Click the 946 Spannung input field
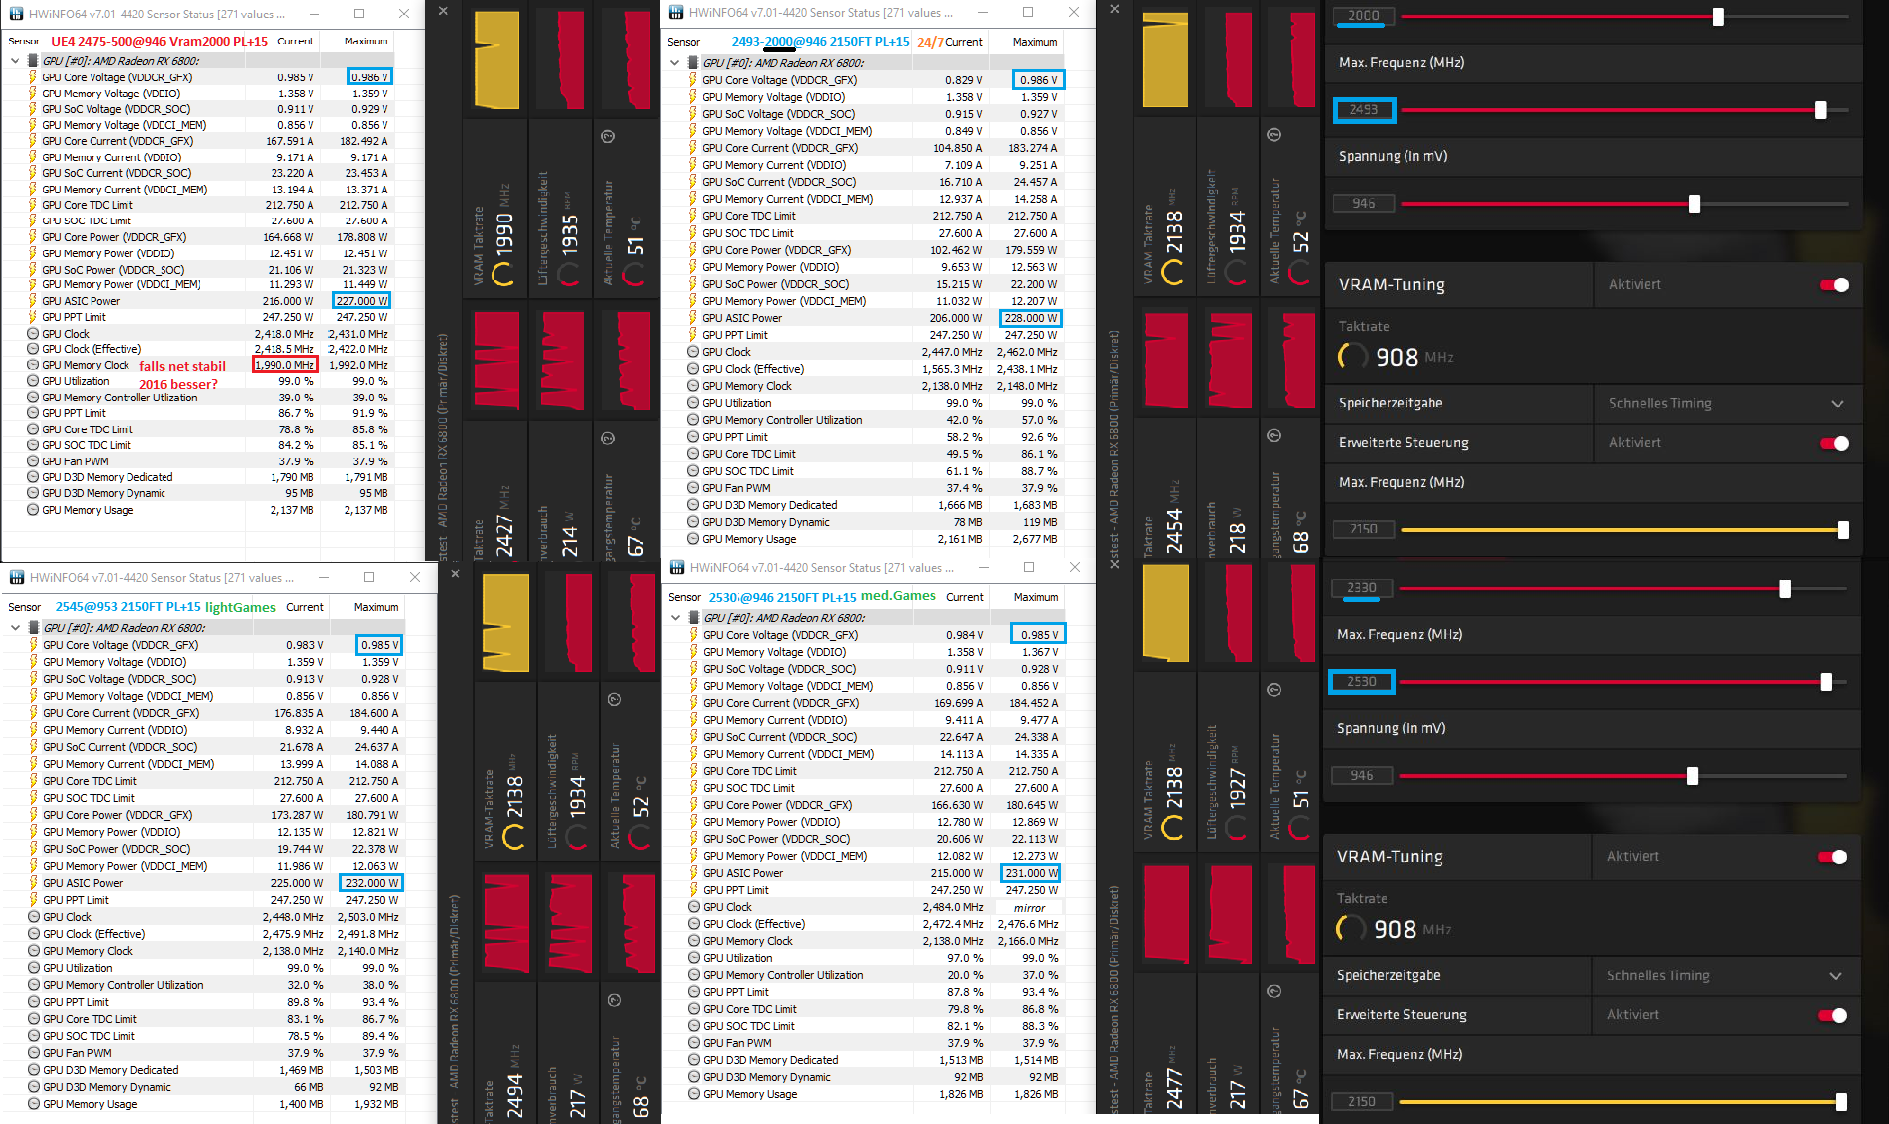 (x=1362, y=776)
